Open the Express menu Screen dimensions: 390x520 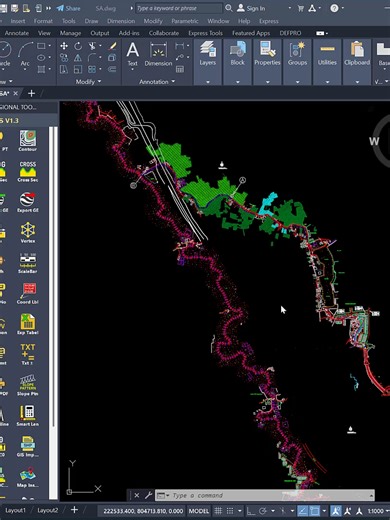click(x=269, y=21)
